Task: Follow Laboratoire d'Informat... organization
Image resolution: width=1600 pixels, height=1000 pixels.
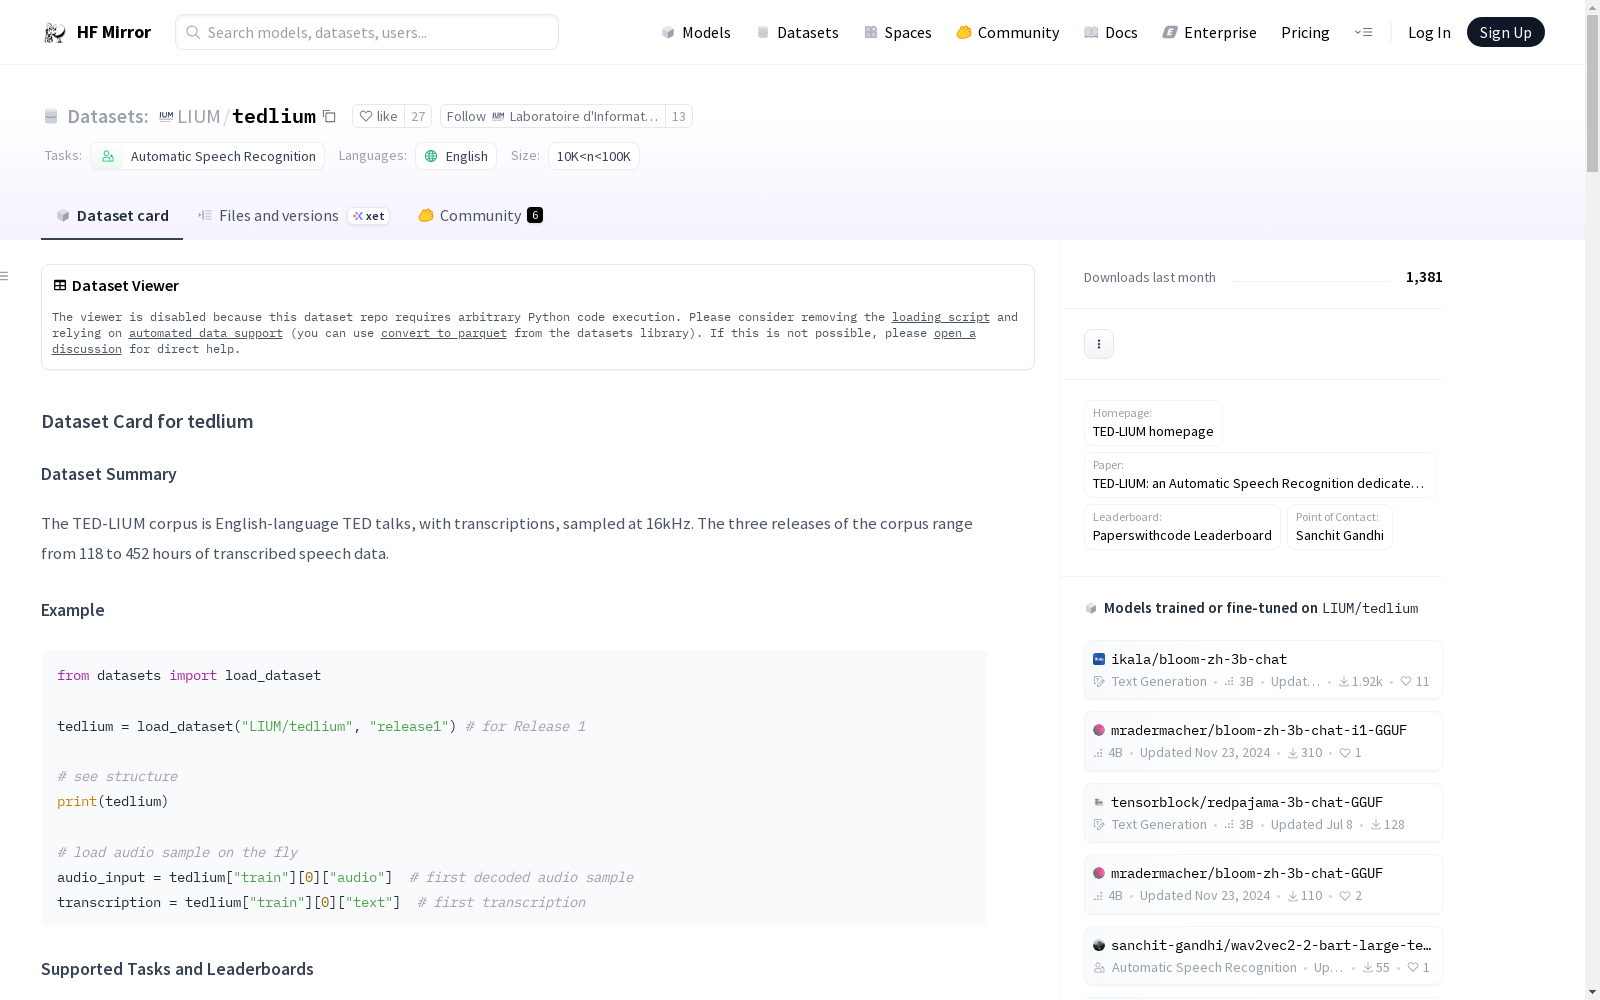Action: (552, 116)
